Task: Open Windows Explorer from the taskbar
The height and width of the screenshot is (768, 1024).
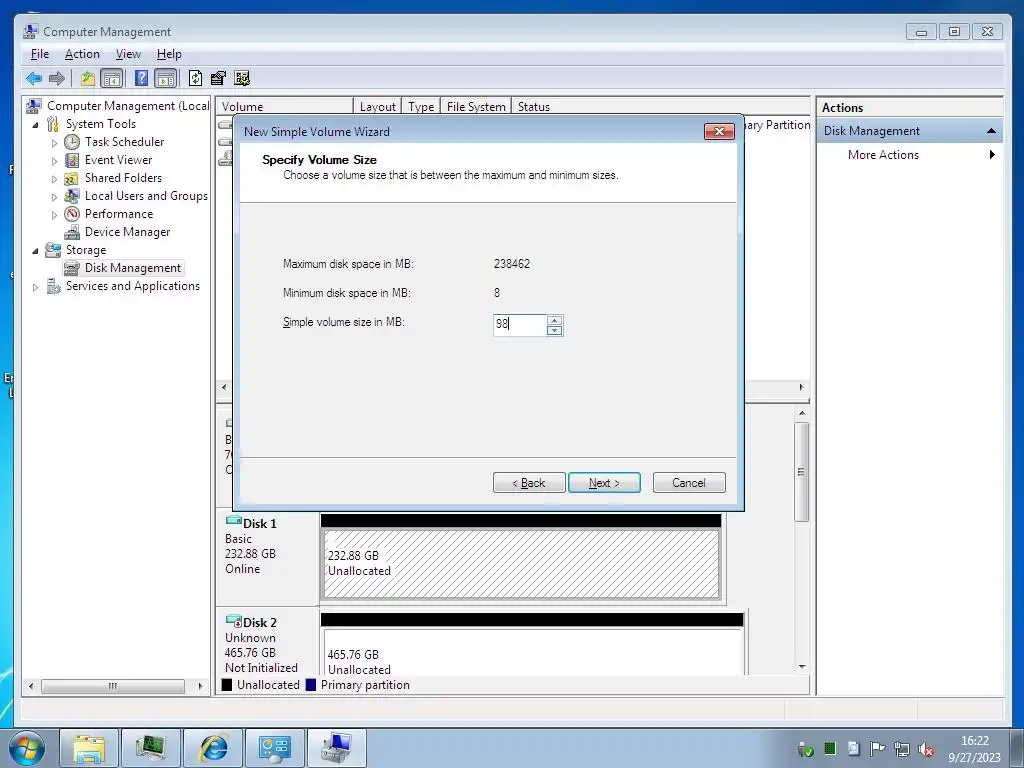Action: tap(88, 748)
